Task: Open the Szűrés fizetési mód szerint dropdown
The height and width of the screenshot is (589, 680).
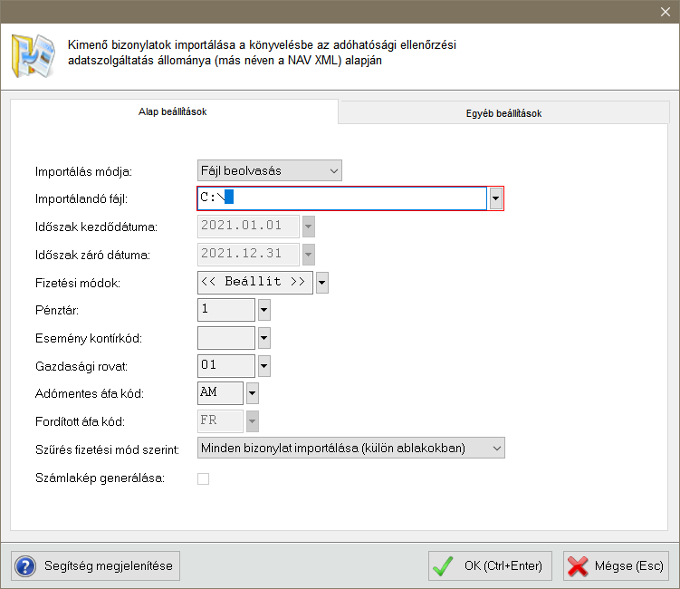Action: point(351,448)
